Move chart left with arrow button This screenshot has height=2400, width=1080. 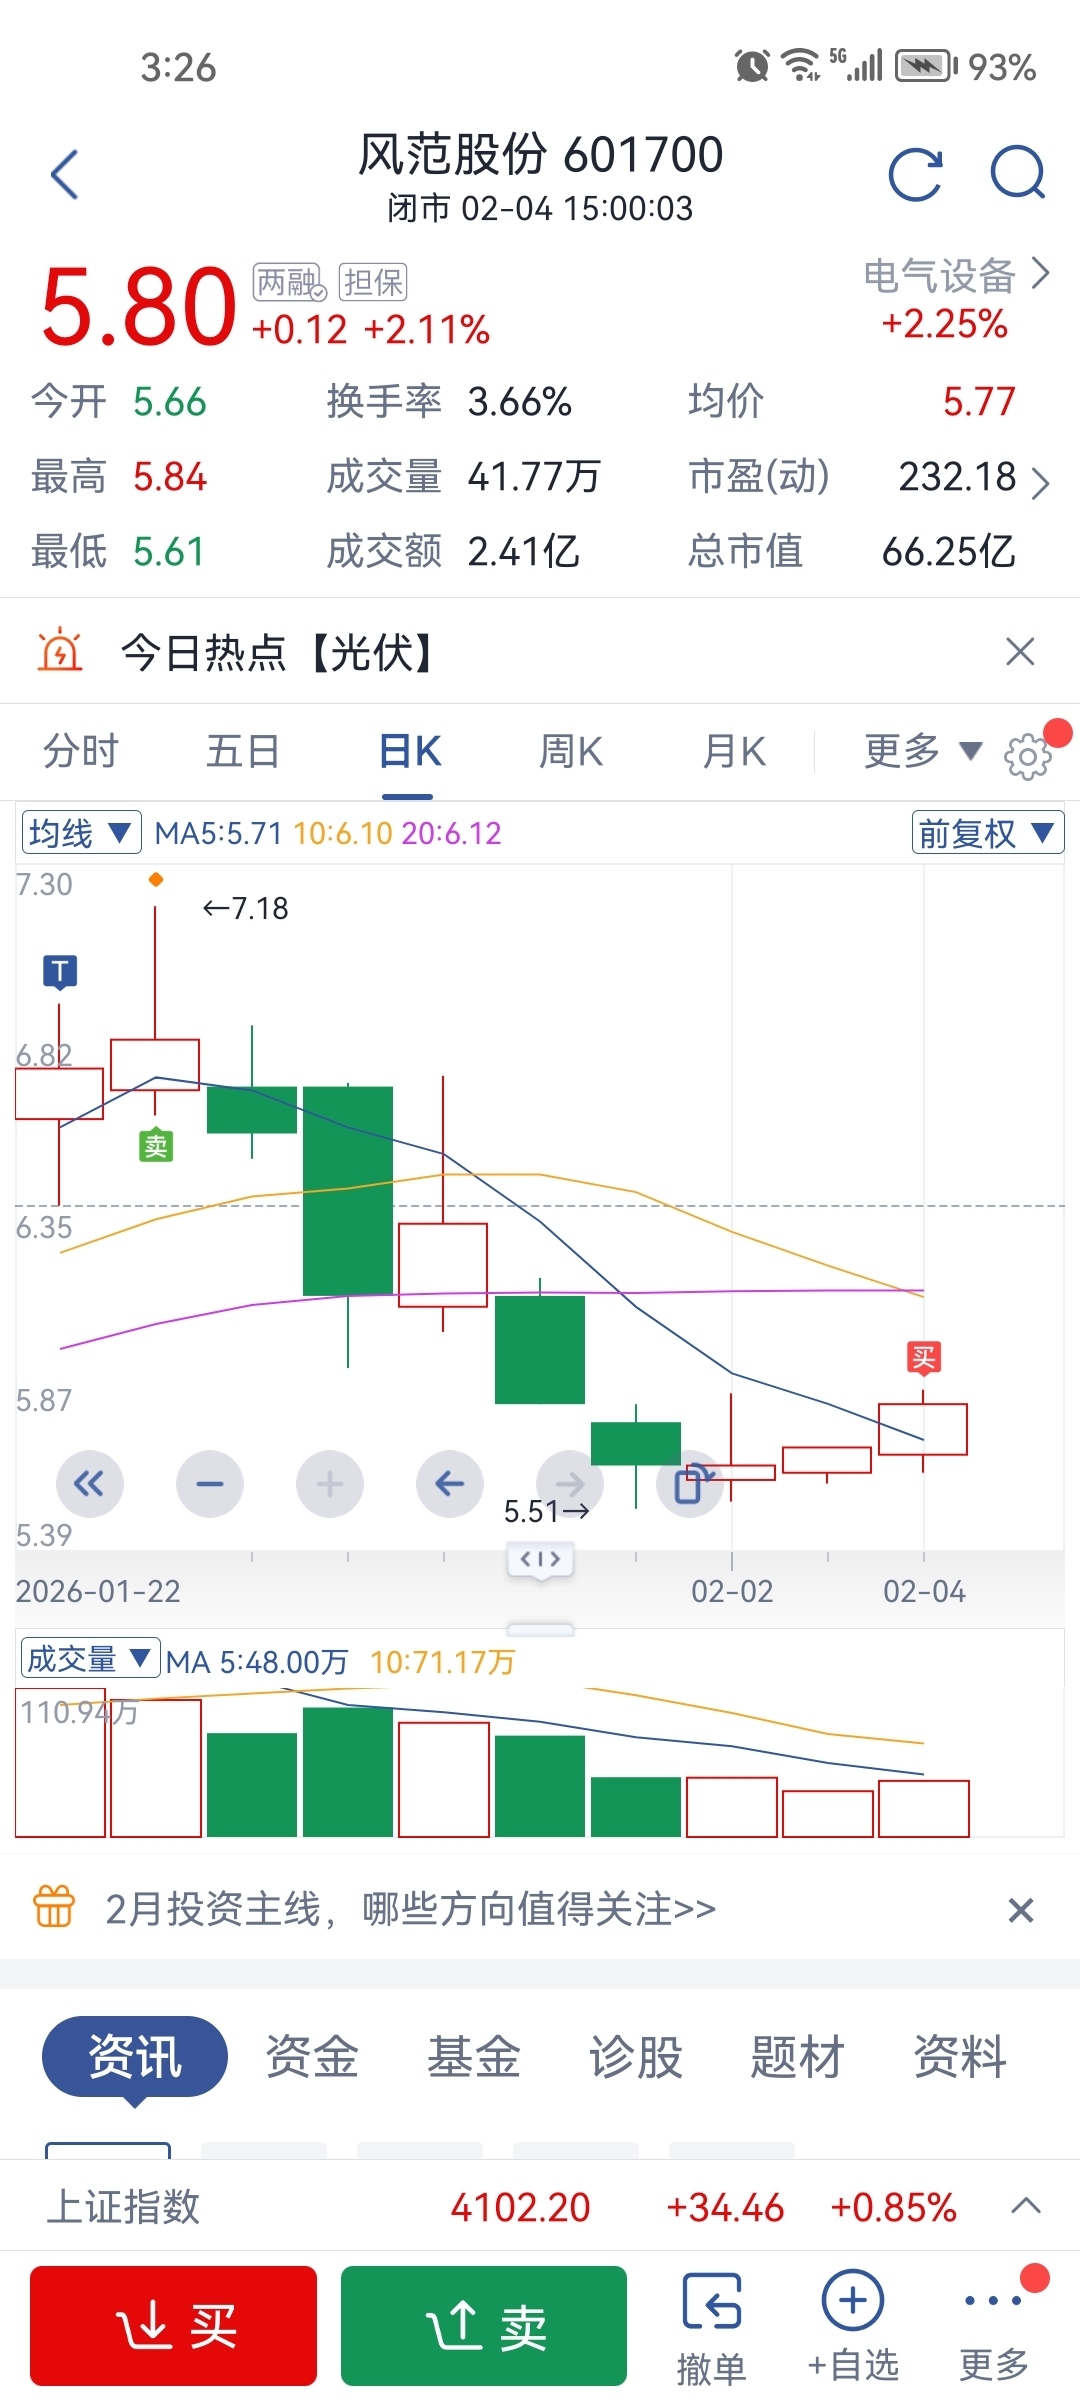click(450, 1484)
